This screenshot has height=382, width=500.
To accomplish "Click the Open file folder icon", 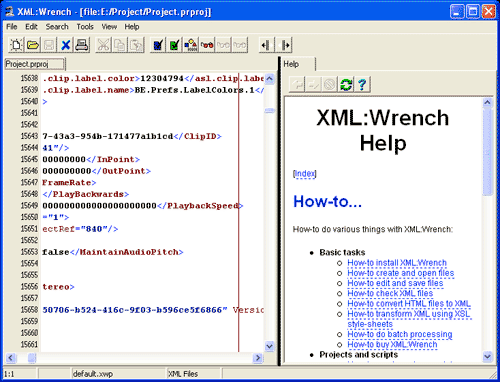I will [32, 45].
